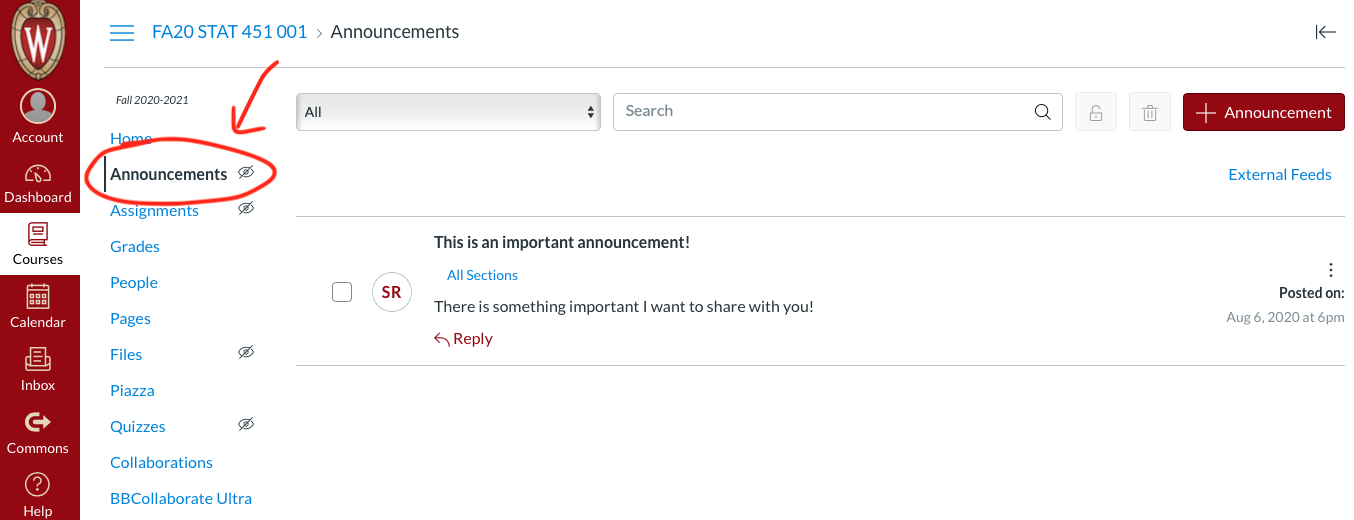Click the eye icon beside Files
Screen dimensions: 1354x520
click(246, 353)
